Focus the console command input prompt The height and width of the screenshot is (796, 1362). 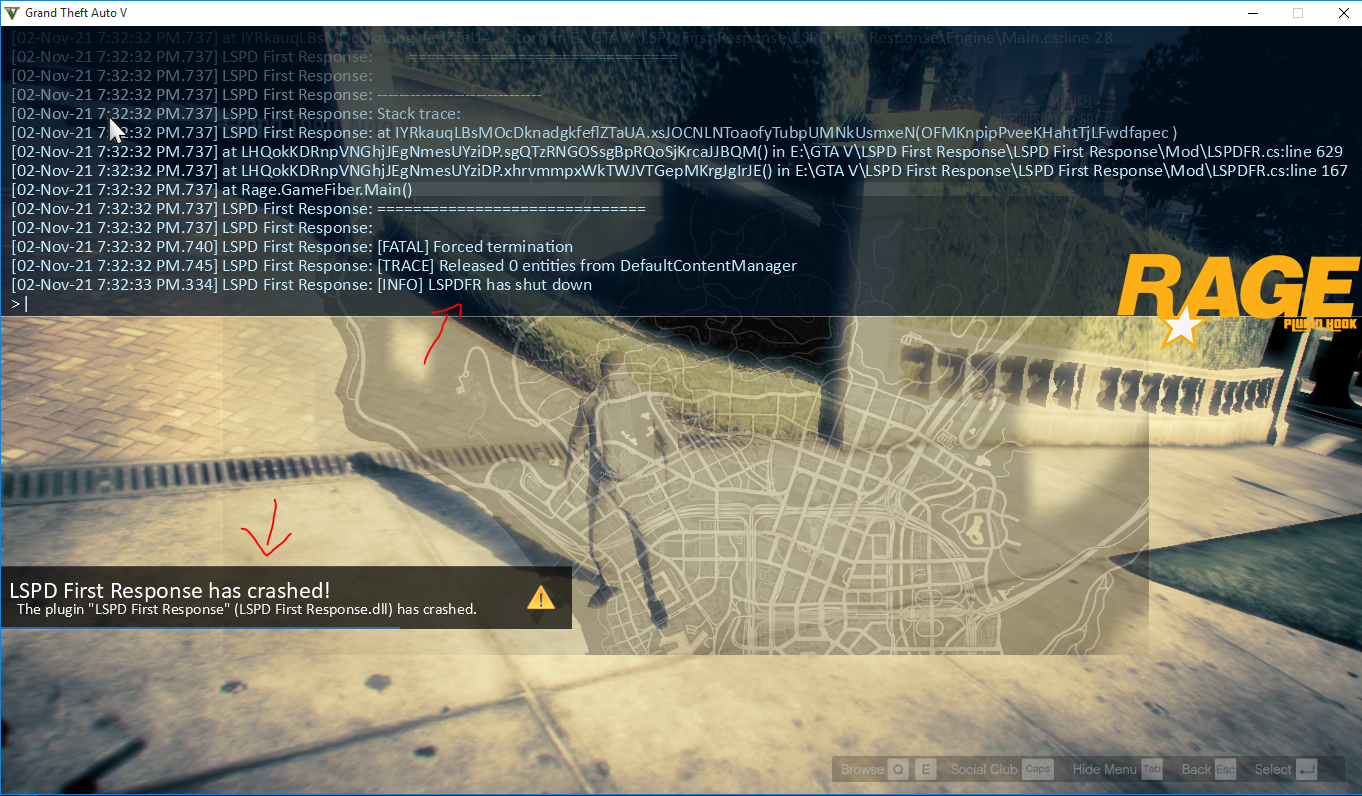pyautogui.click(x=680, y=304)
